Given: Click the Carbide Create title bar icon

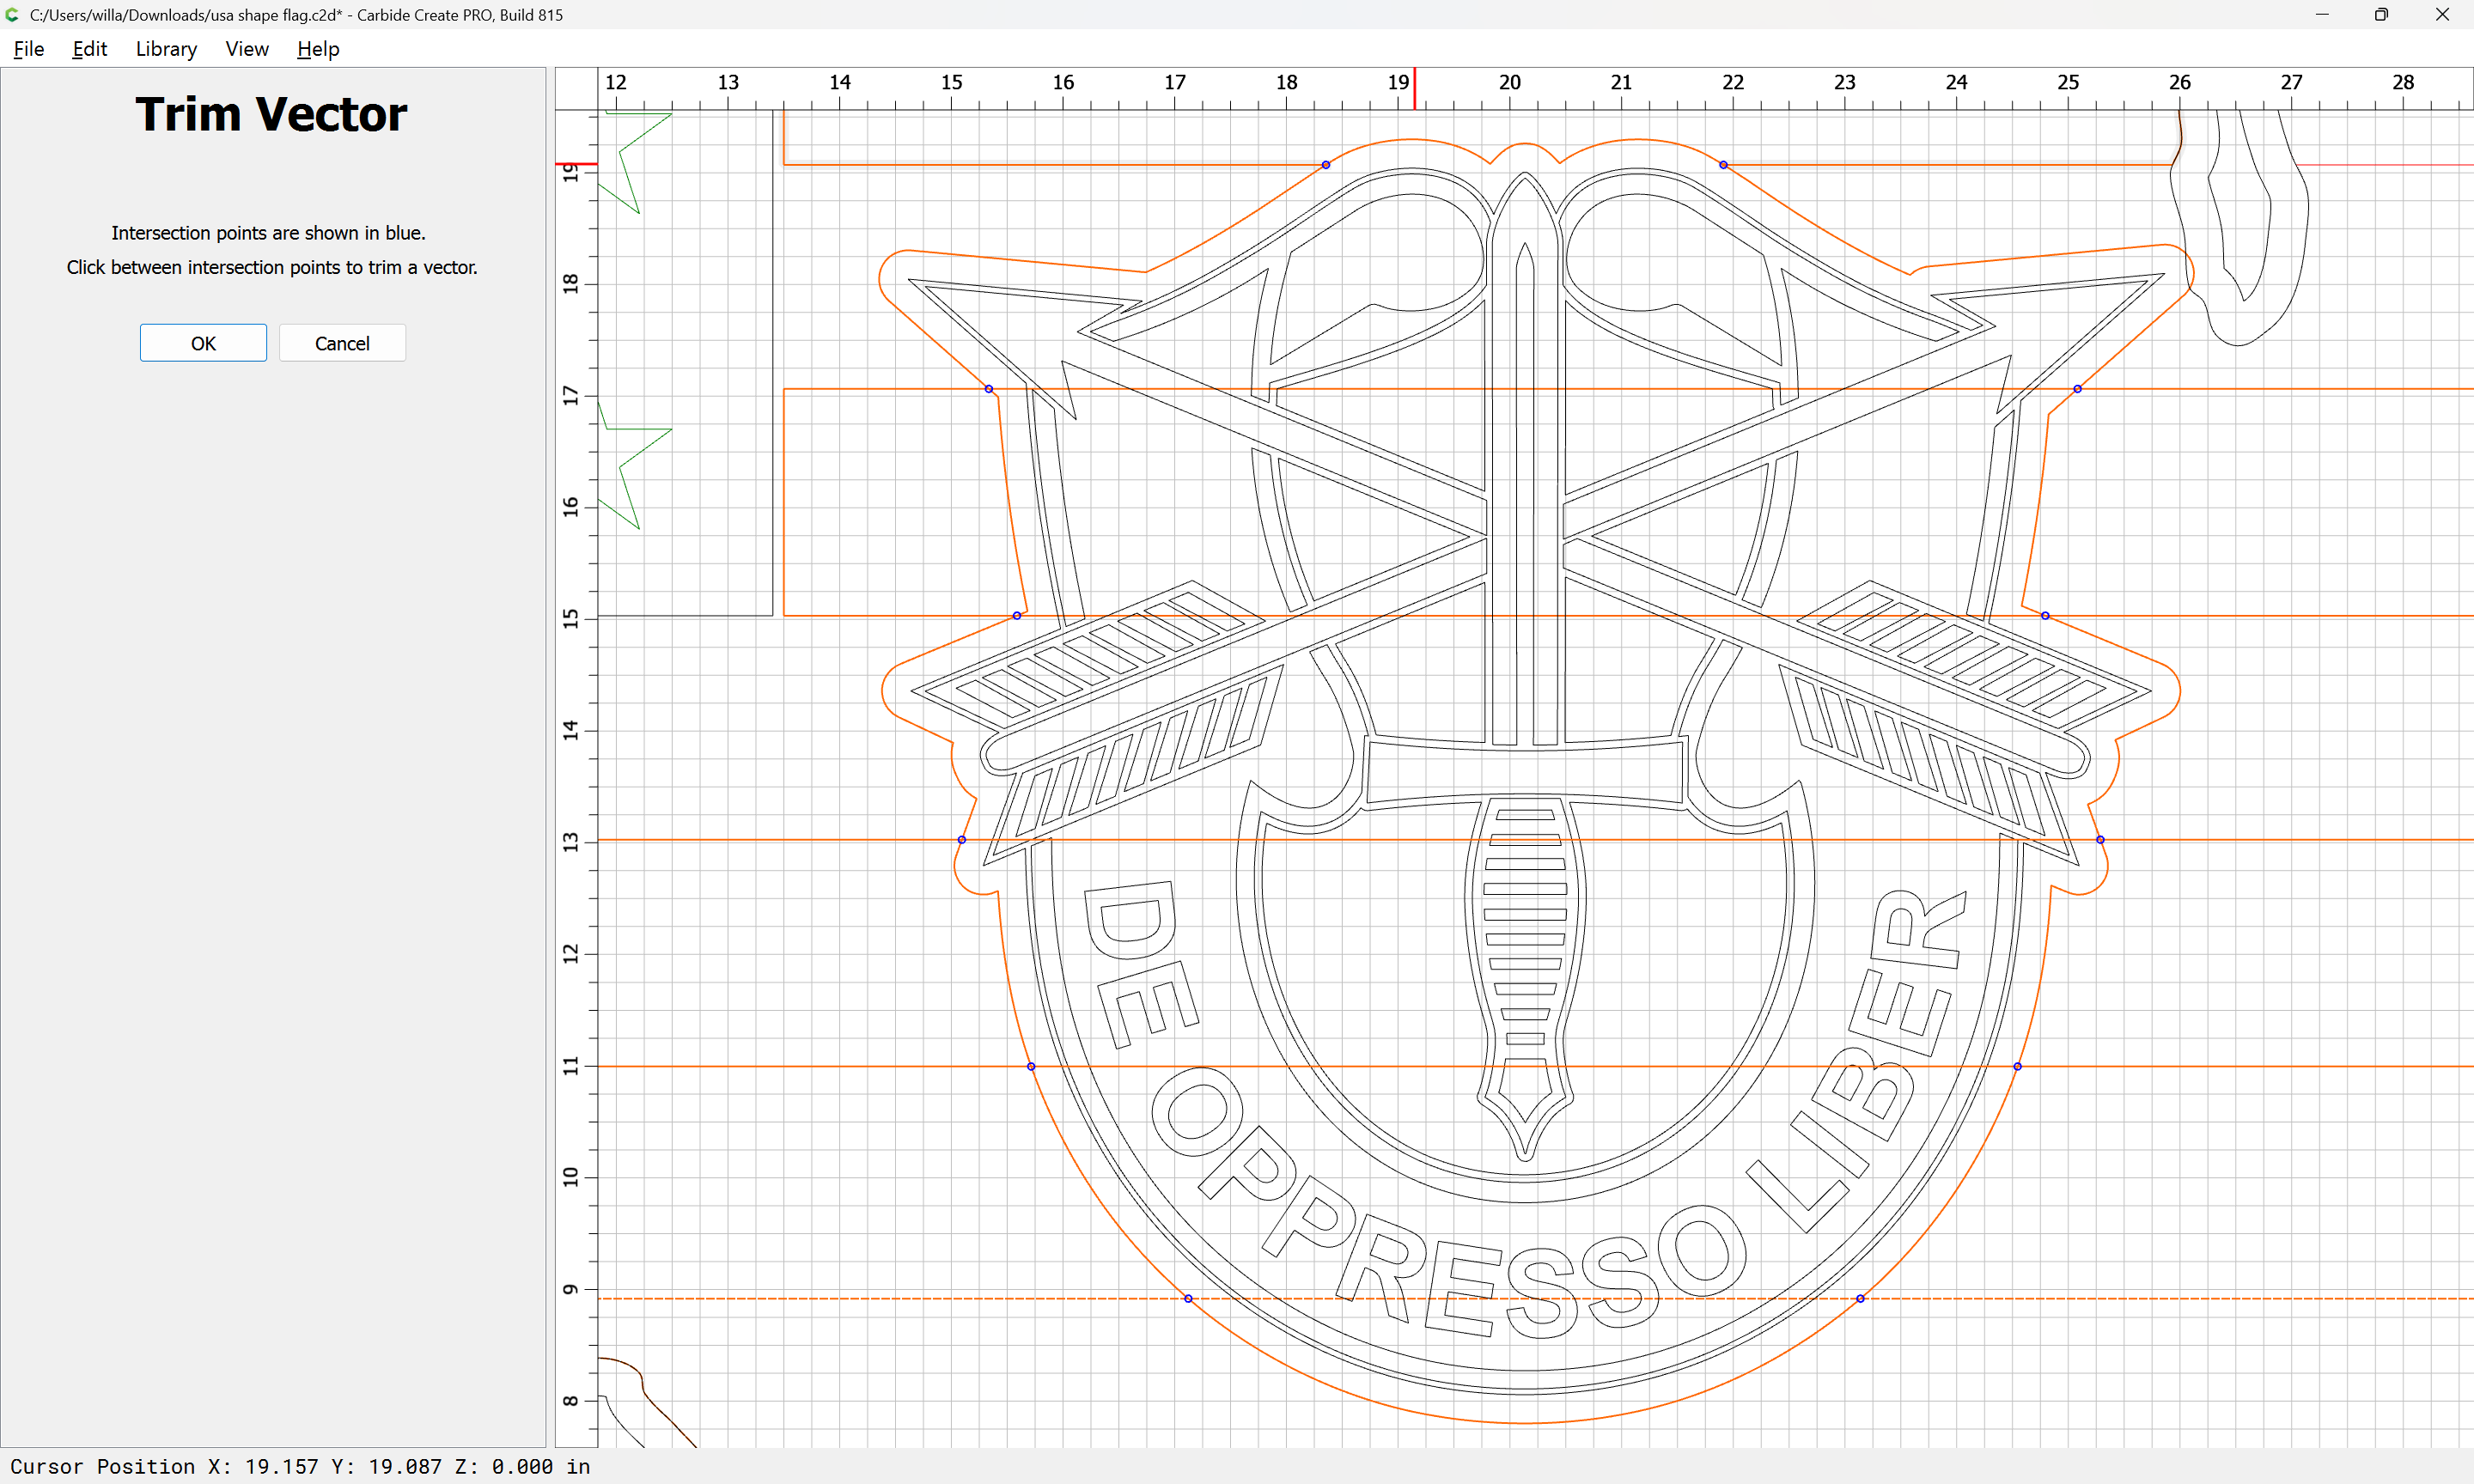Looking at the screenshot, I should (12, 14).
